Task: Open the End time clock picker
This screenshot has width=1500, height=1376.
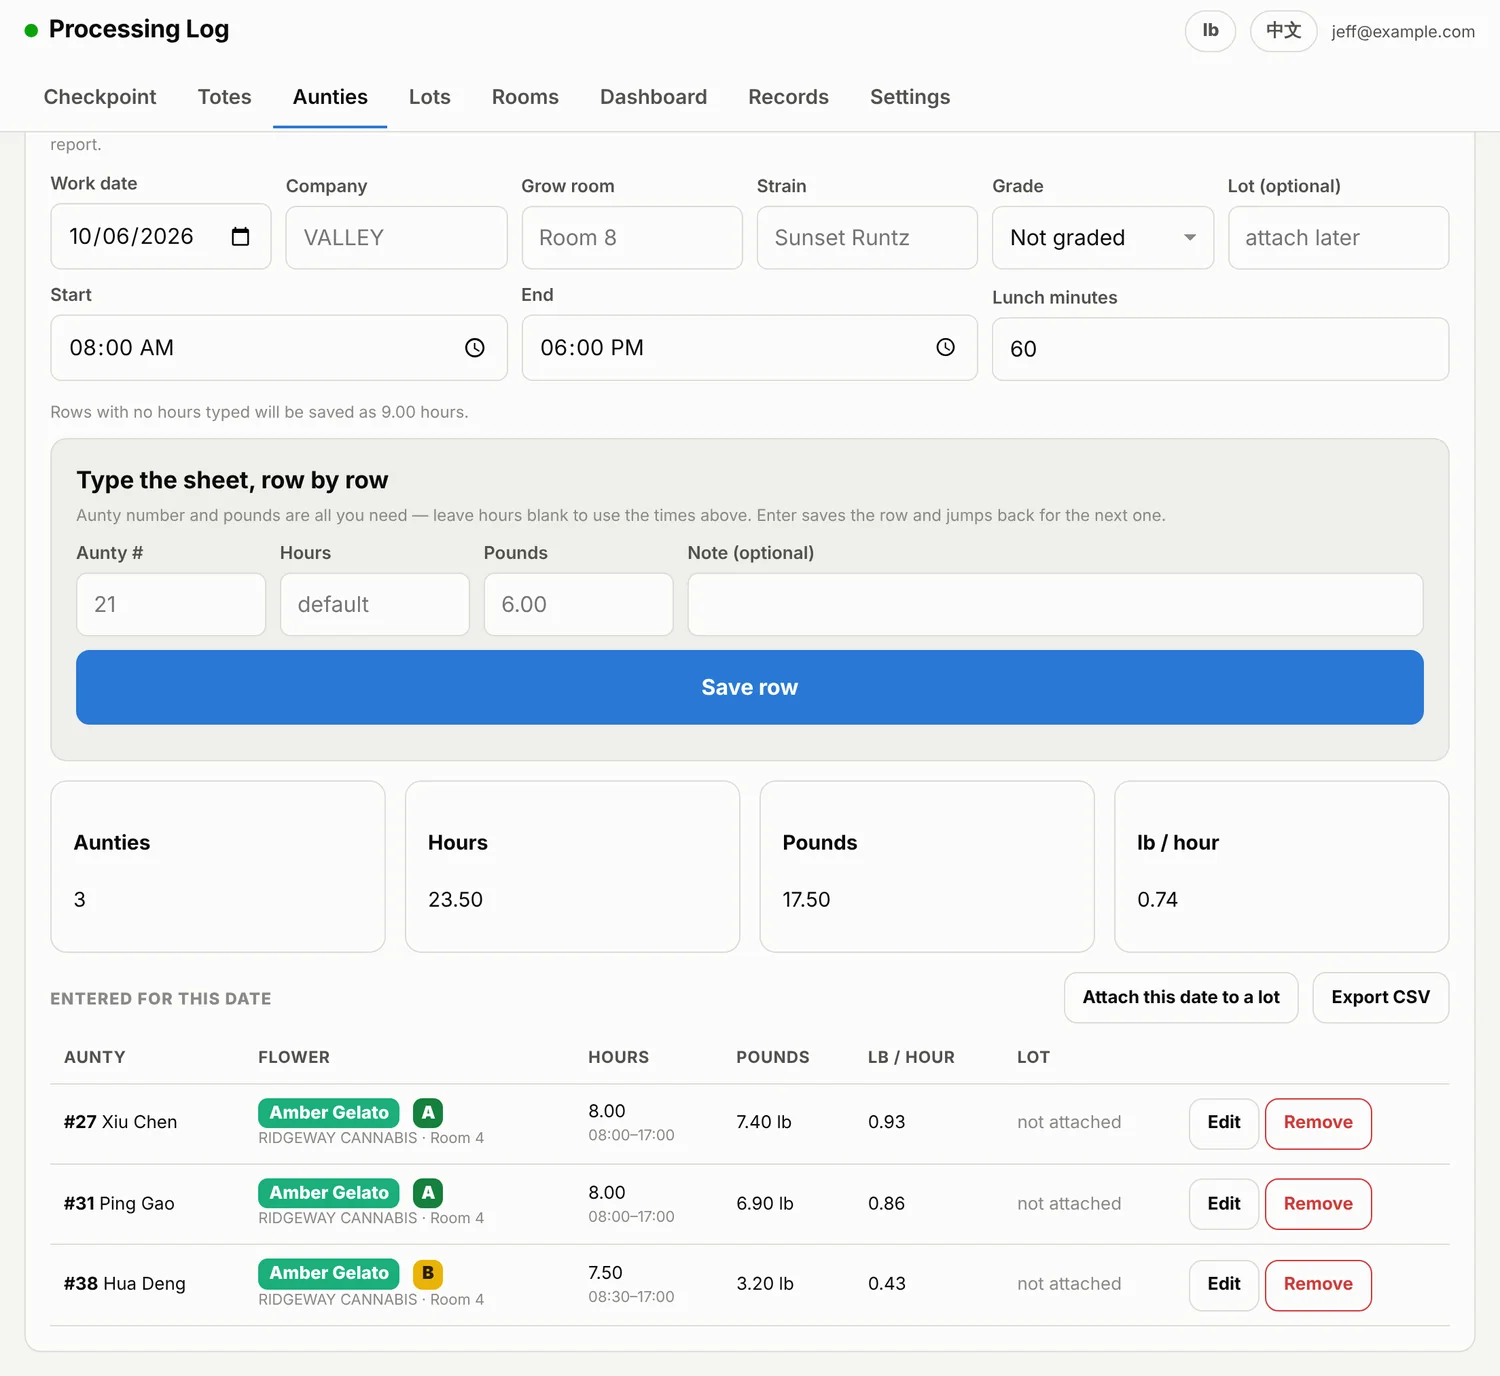Action: pos(946,348)
